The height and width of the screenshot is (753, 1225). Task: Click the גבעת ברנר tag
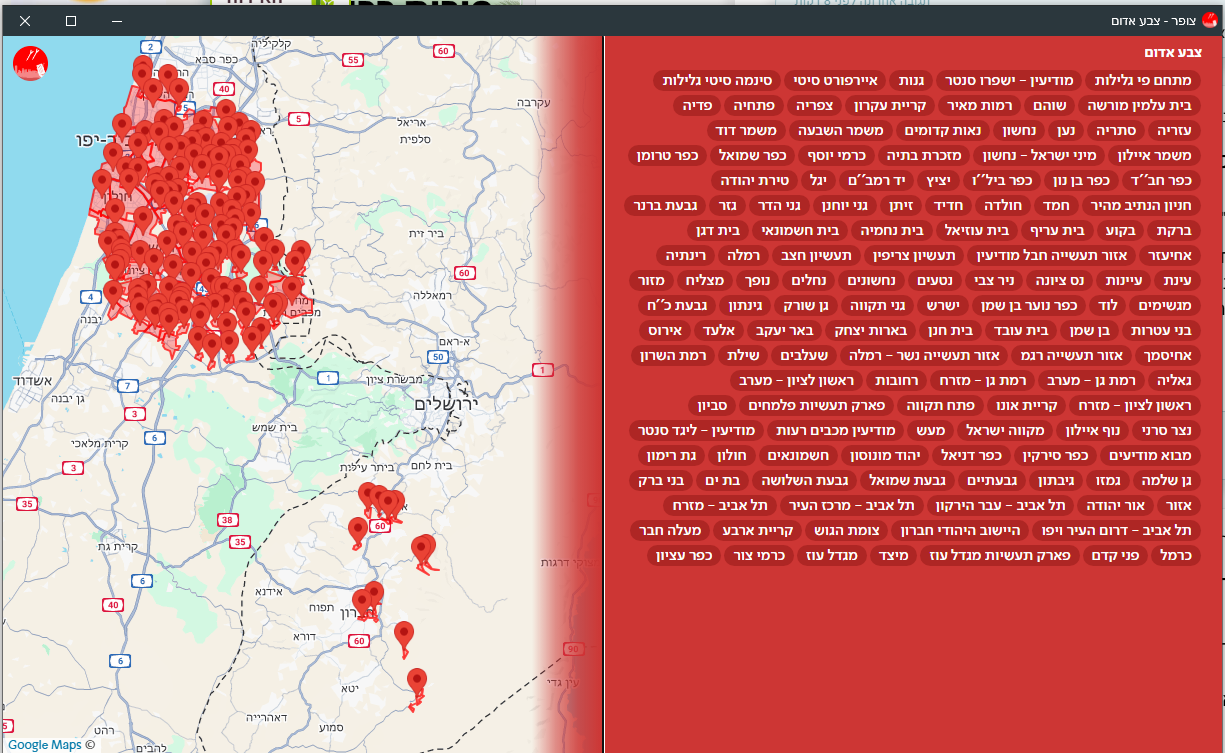[x=663, y=205]
